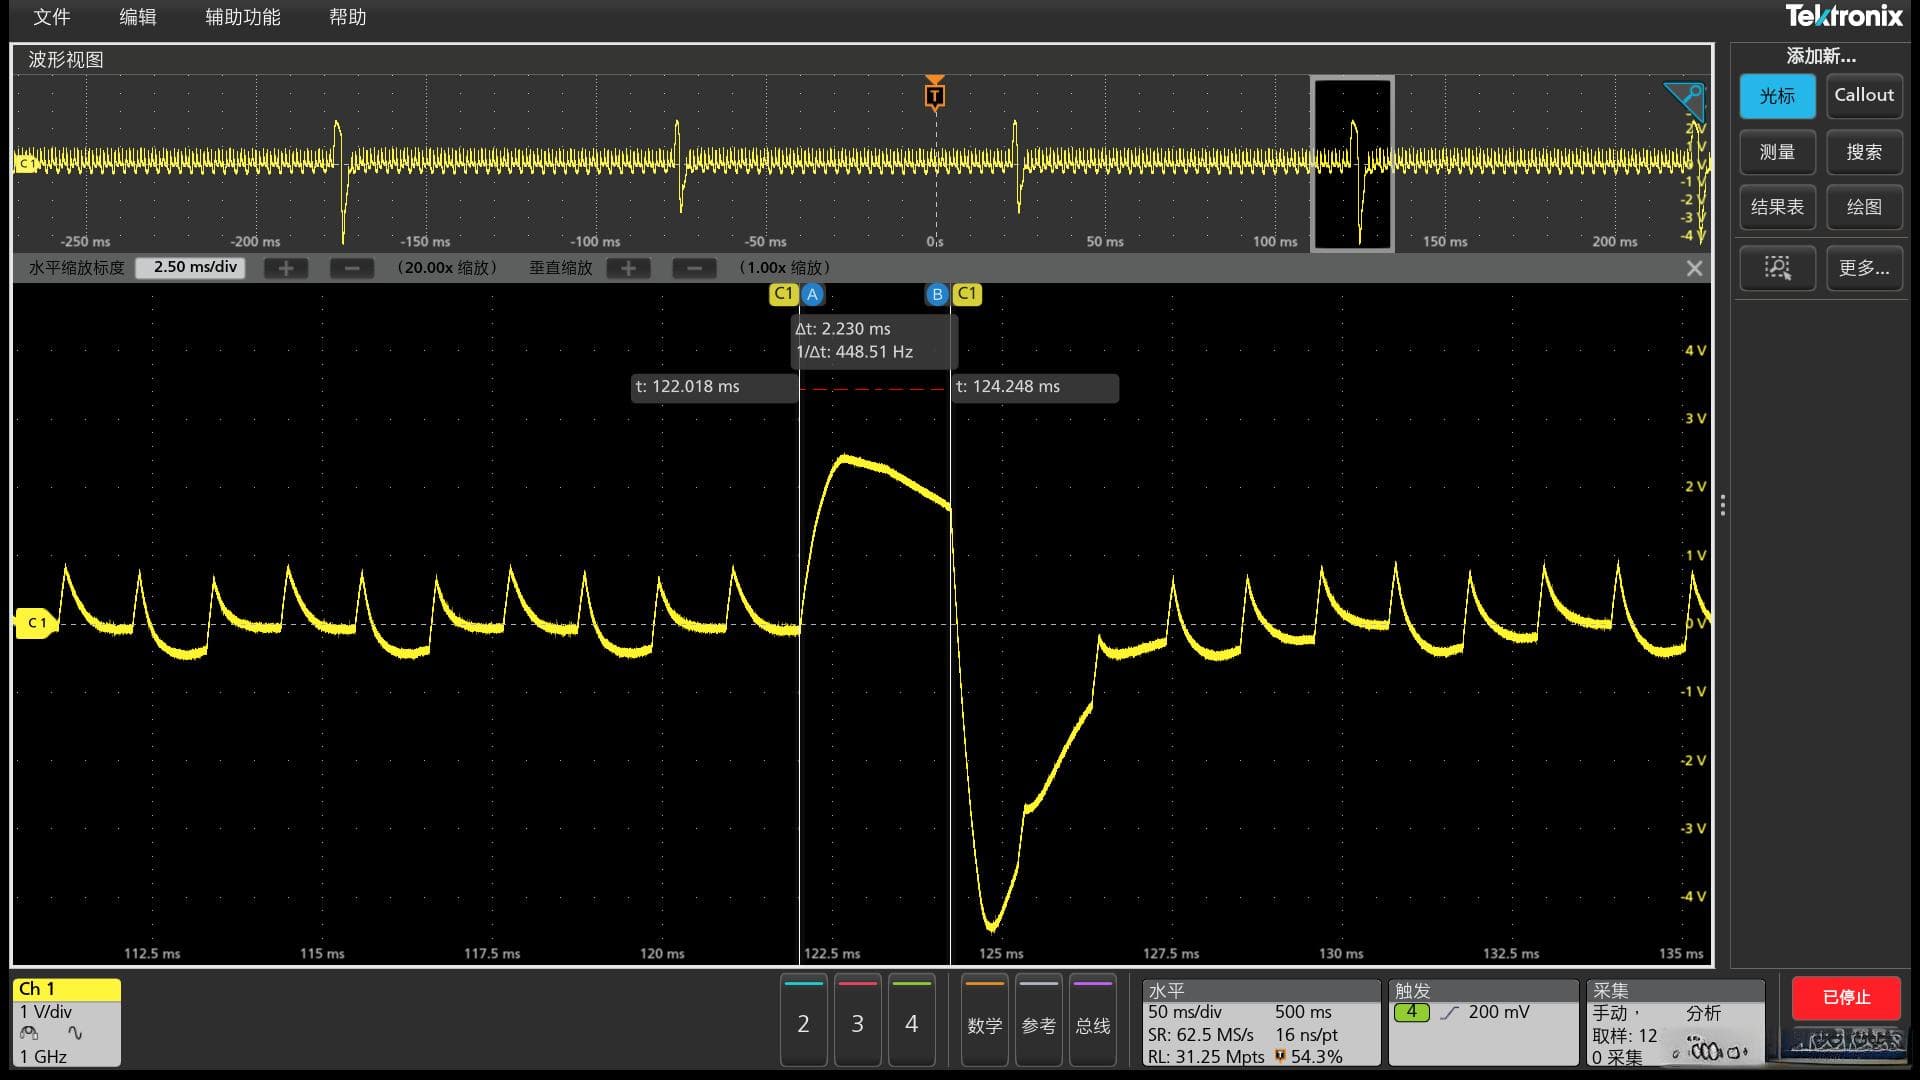Click the 已停止 run/stop button
1920x1080 pixels.
1845,997
